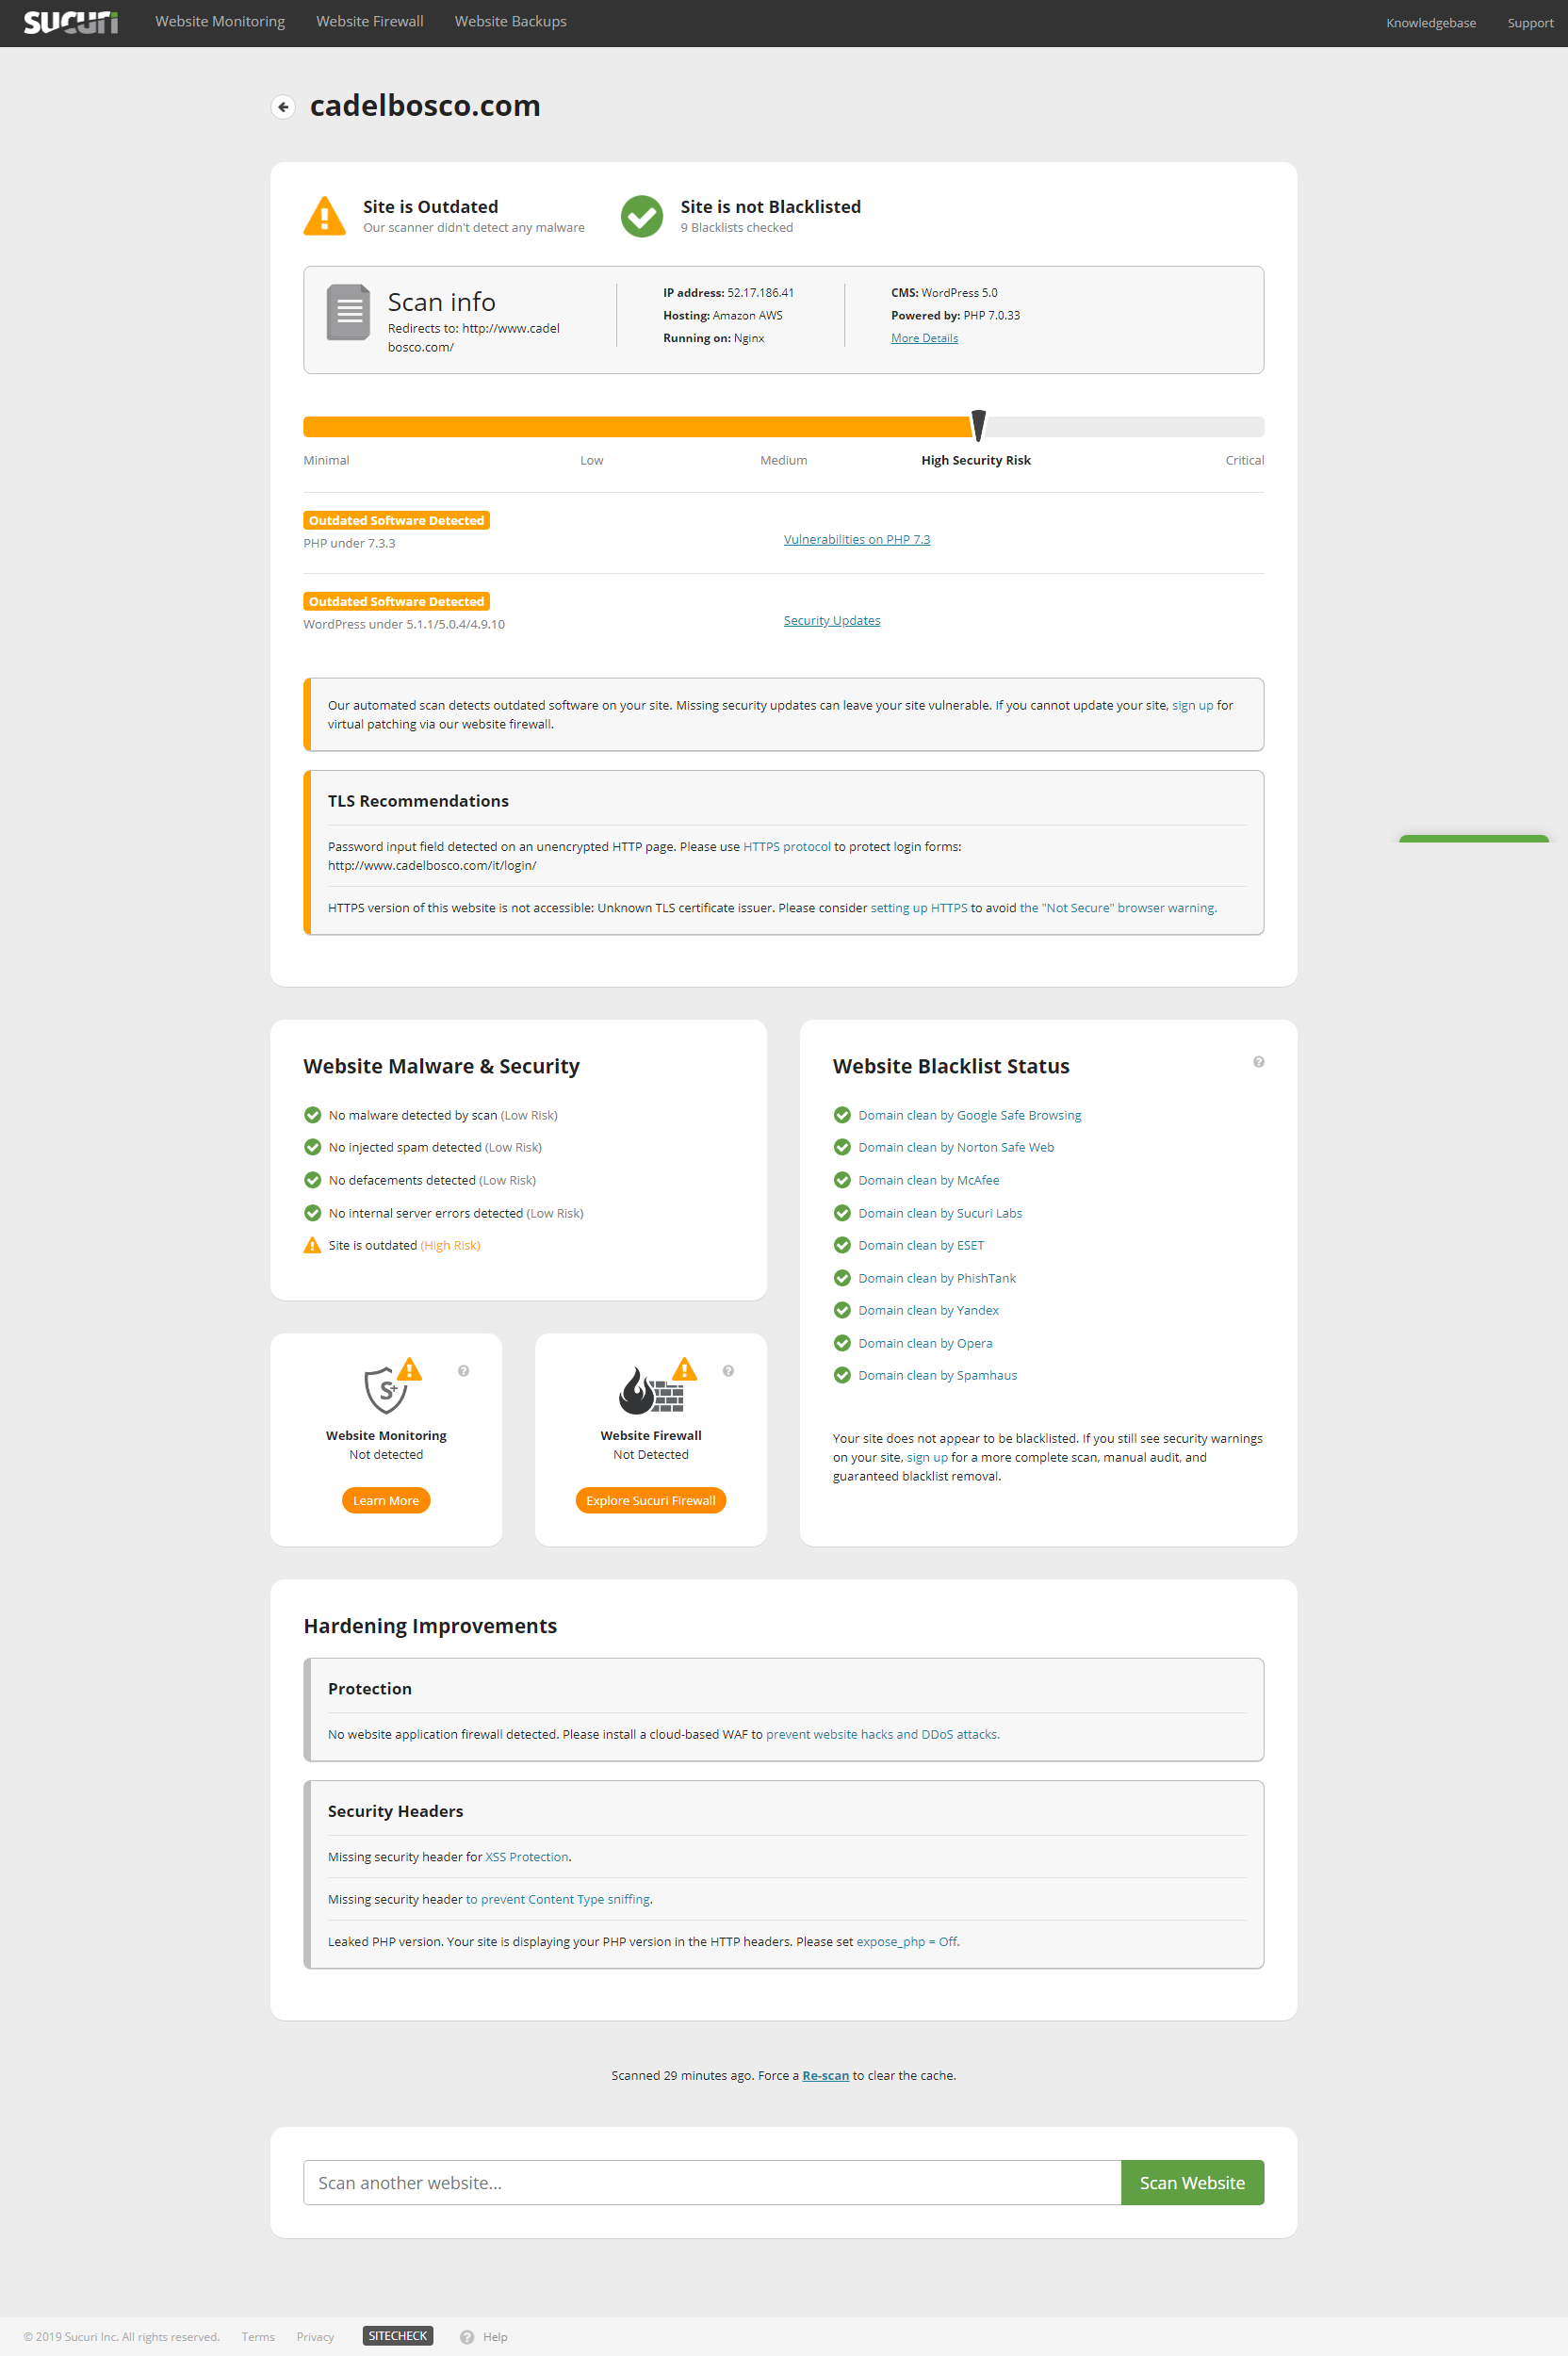Open Website Monitoring menu item
1568x2356 pixels.
[220, 21]
